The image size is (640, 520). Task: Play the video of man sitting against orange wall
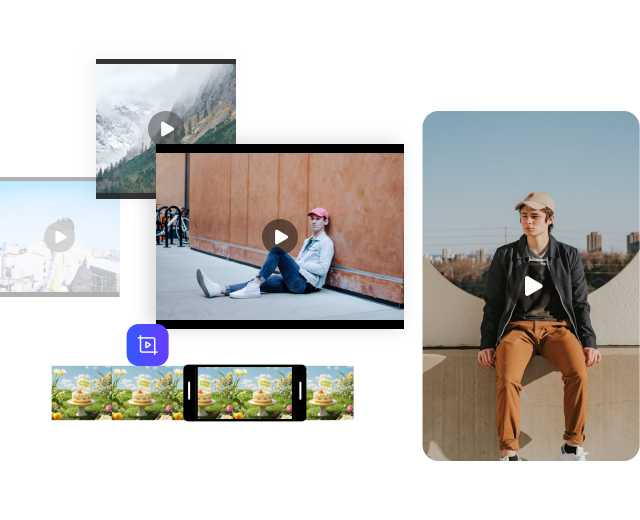point(280,237)
